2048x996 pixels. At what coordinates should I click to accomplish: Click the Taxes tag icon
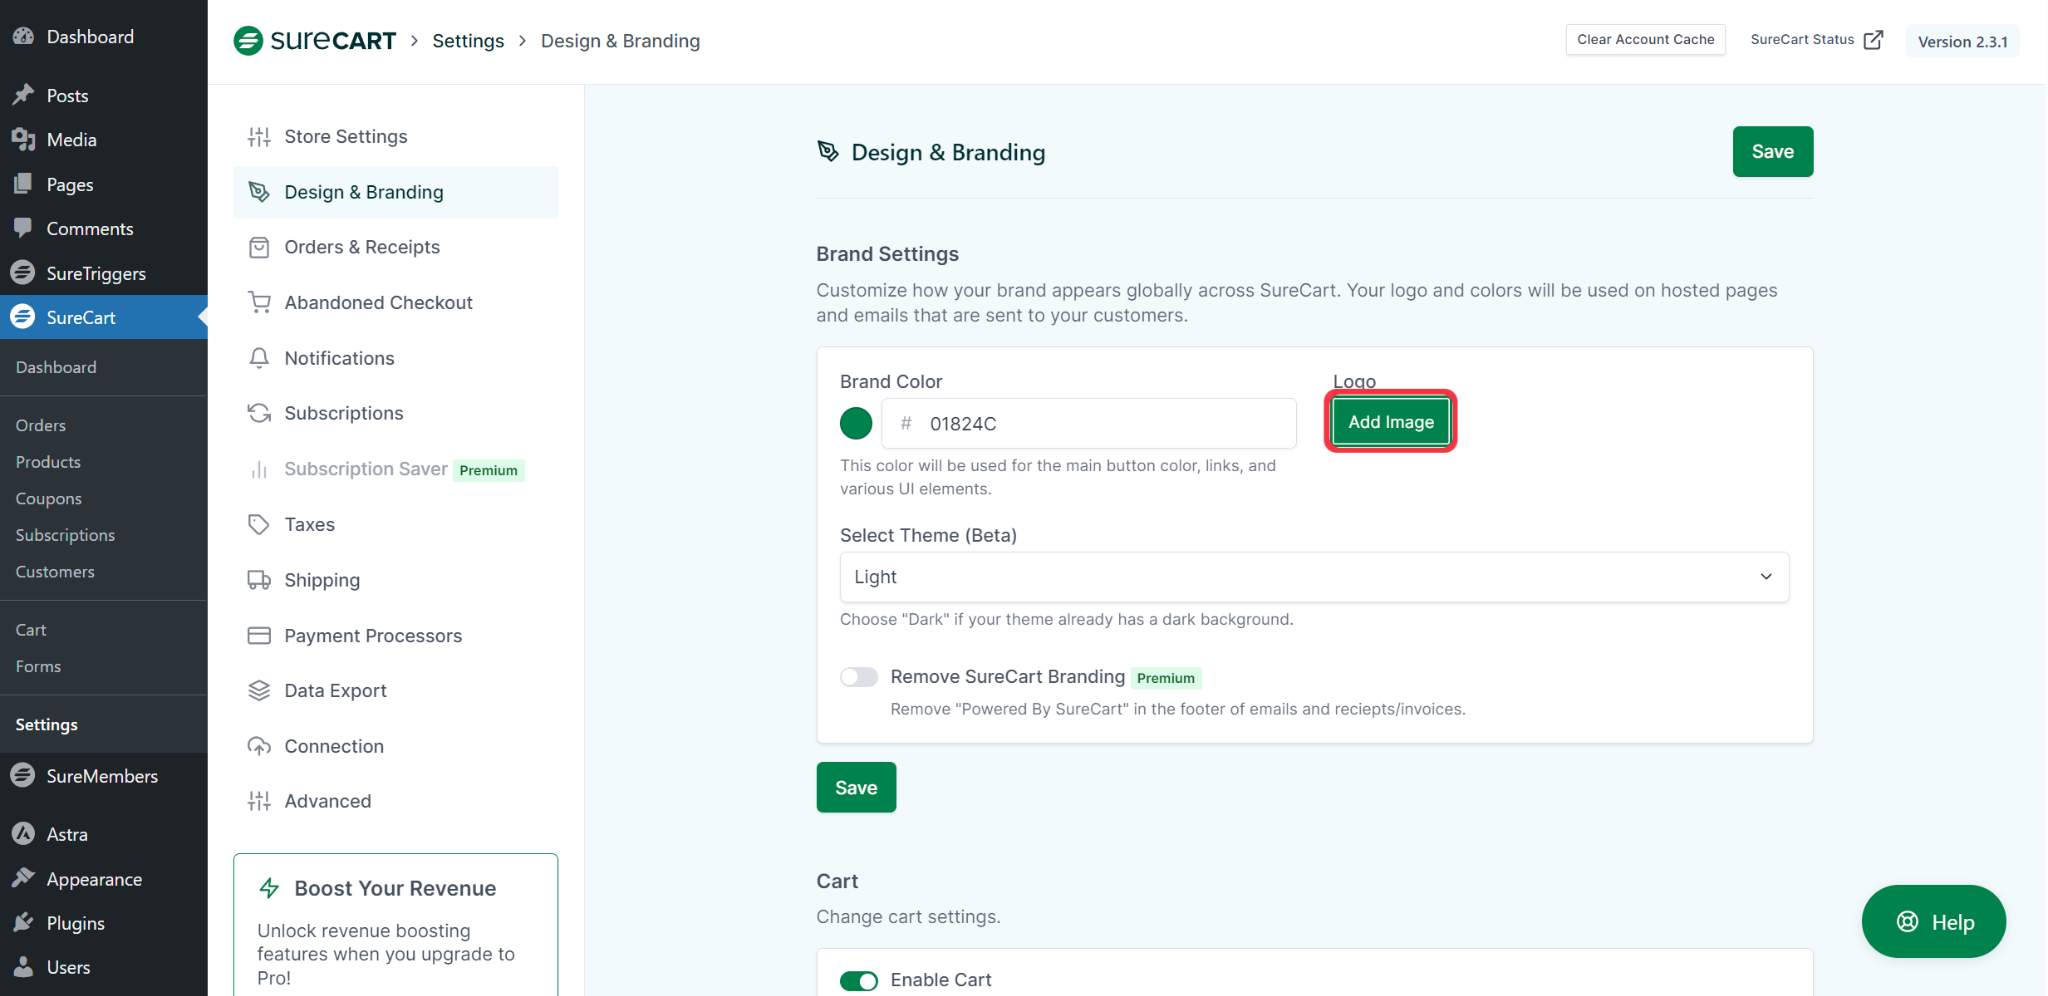tap(259, 524)
